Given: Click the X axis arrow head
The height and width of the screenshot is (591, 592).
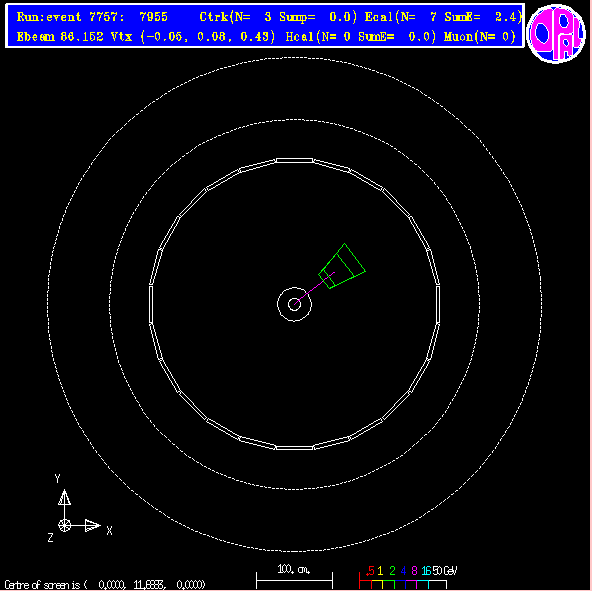Looking at the screenshot, I should (92, 525).
